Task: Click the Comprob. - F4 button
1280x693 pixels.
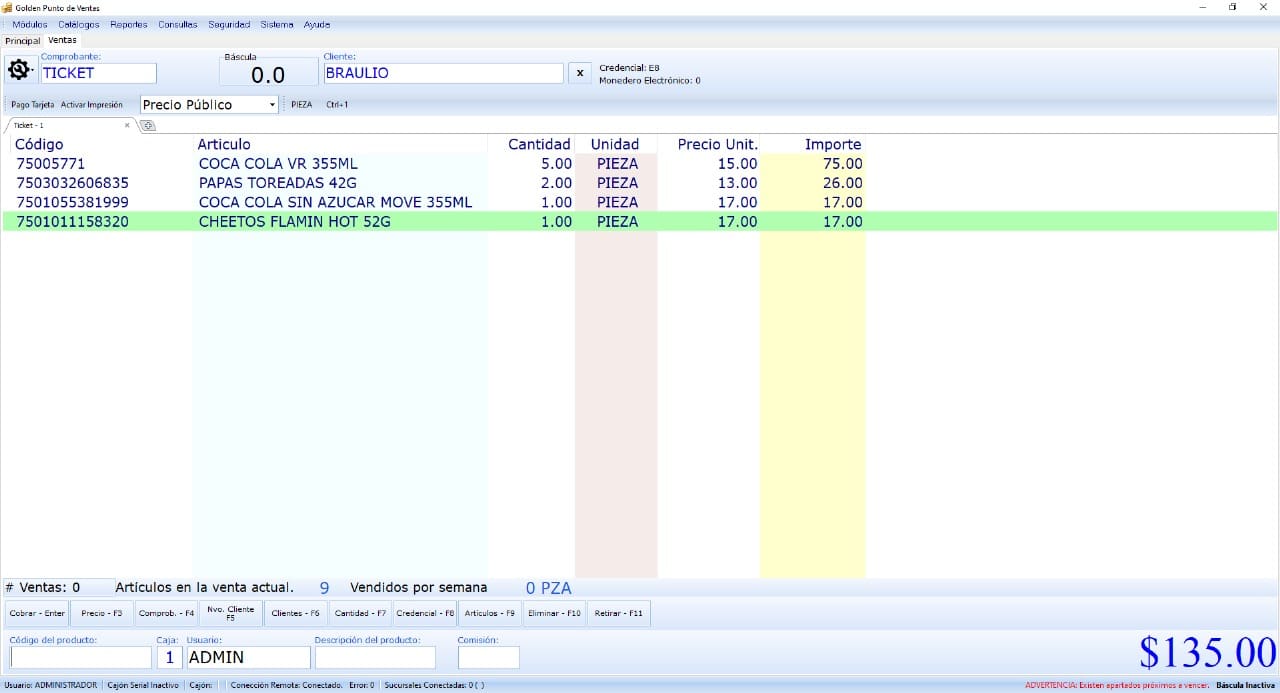Action: [x=166, y=613]
